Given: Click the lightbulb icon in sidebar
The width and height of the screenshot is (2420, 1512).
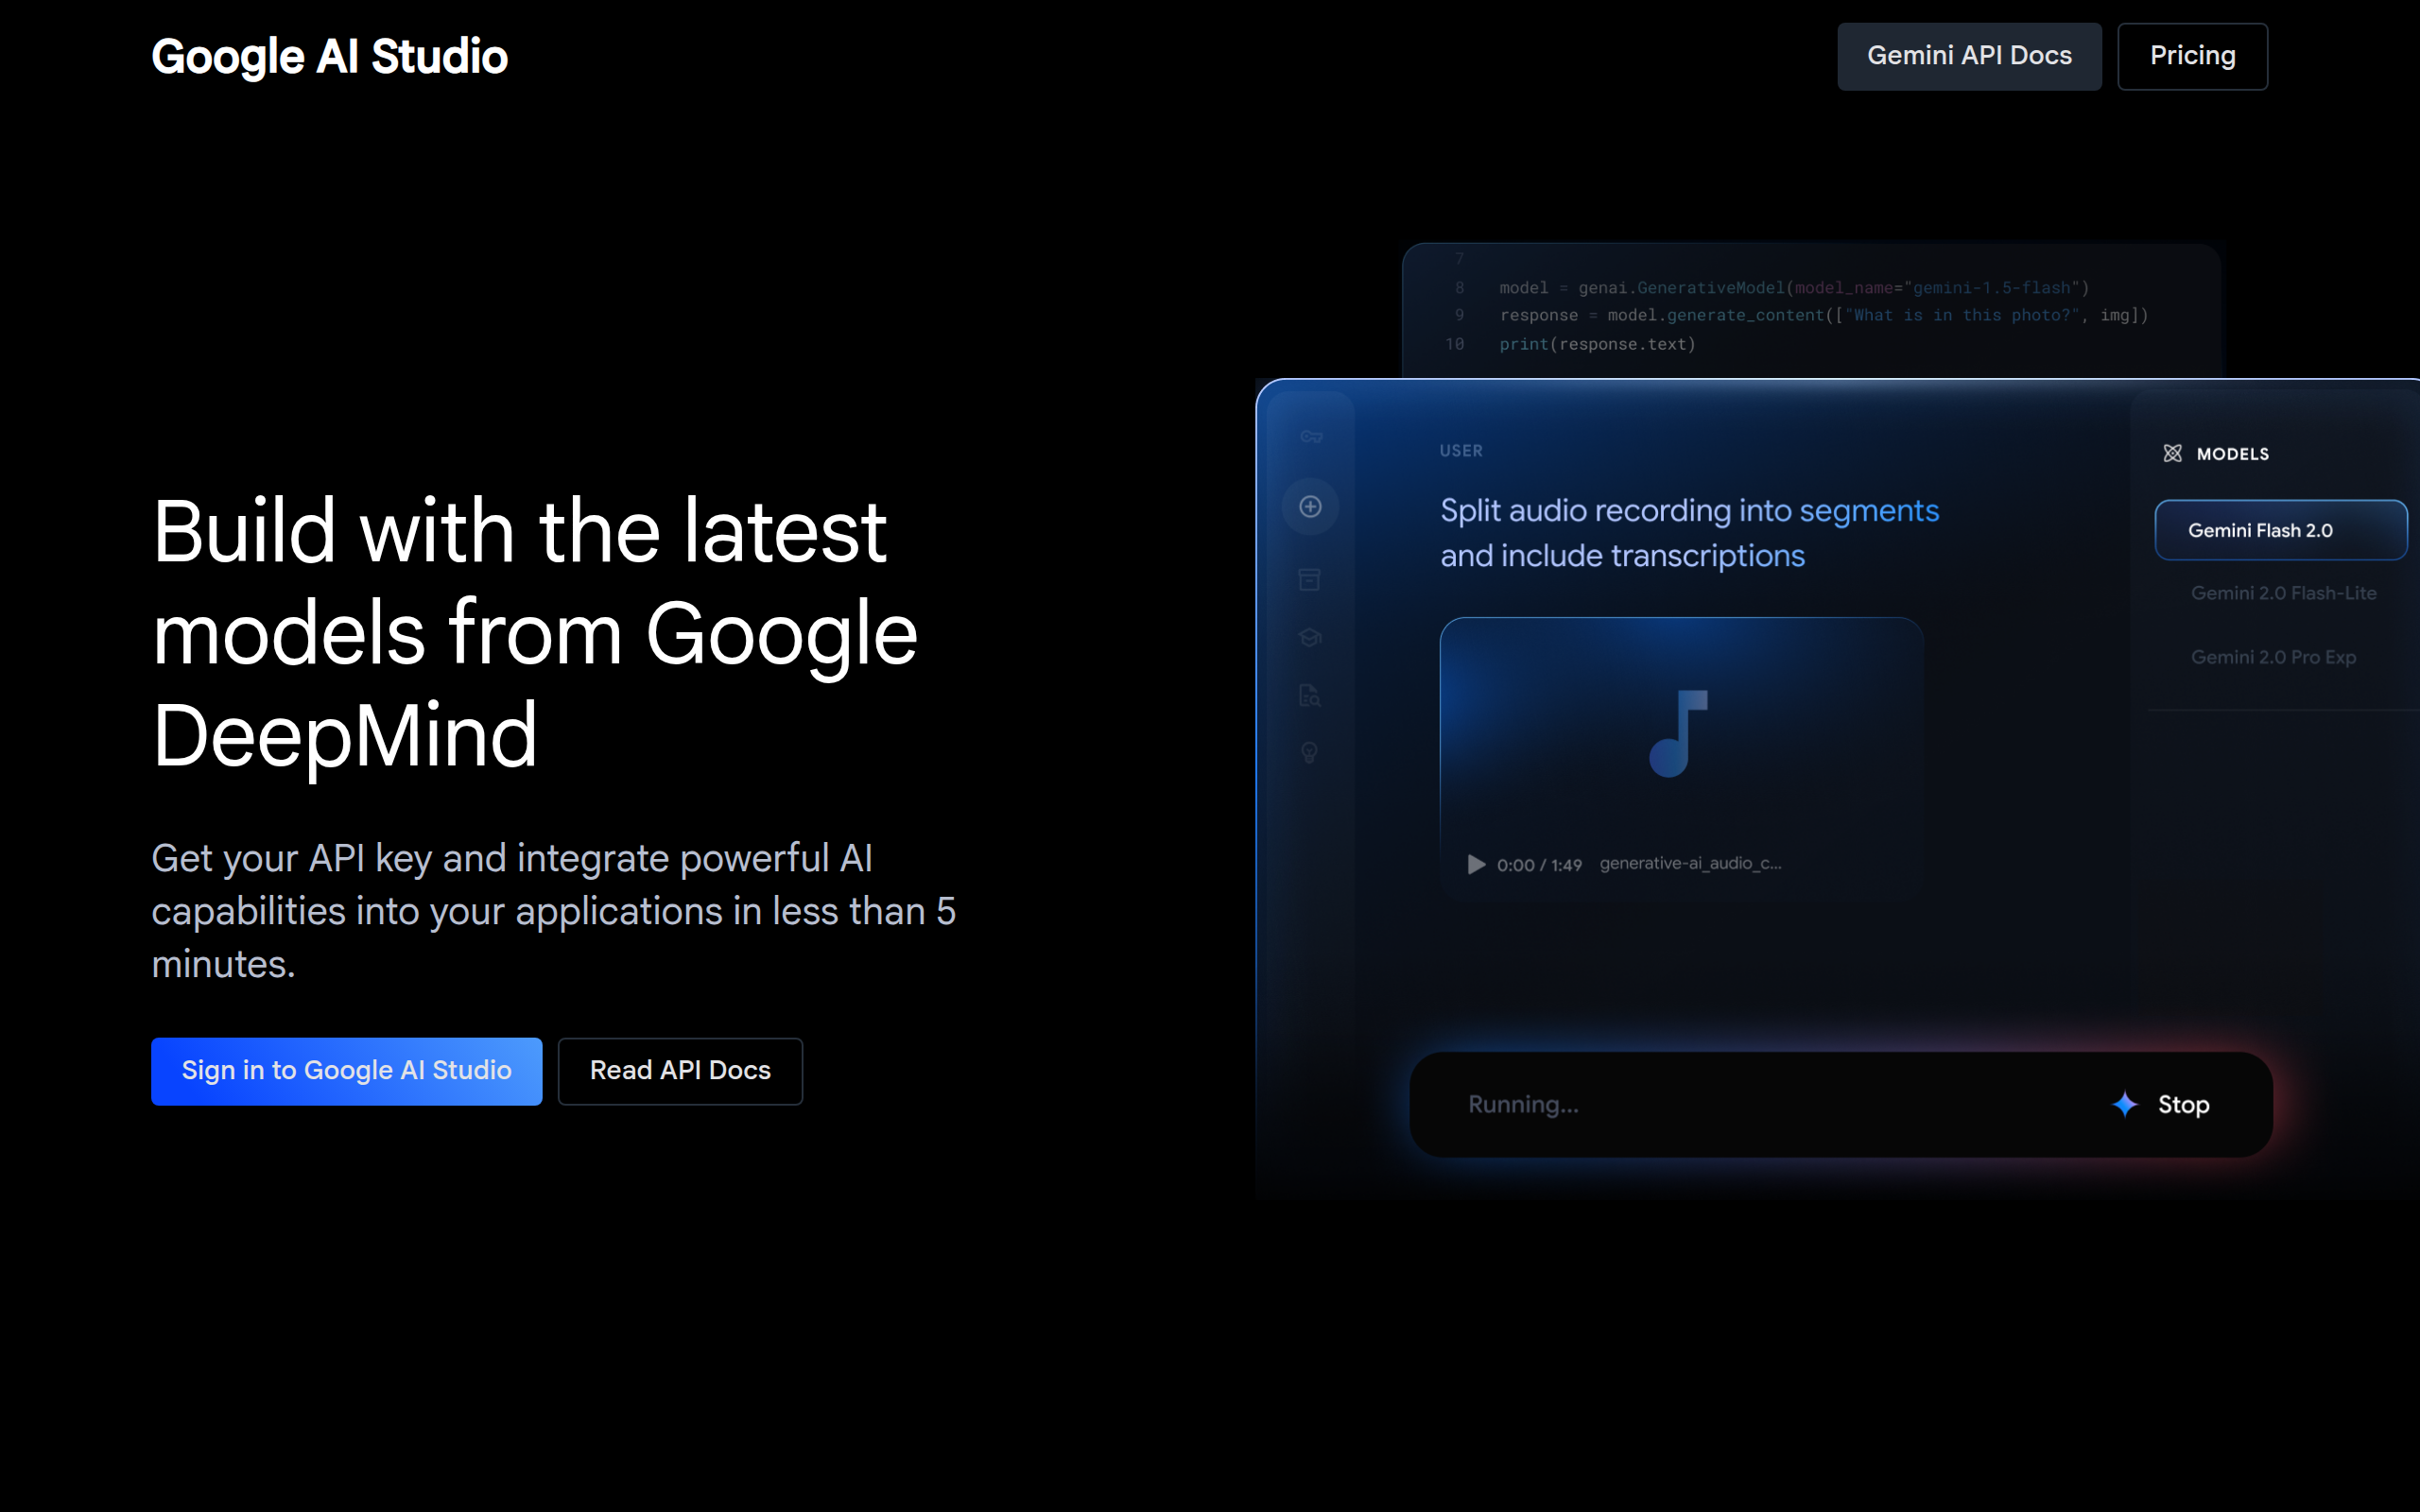Looking at the screenshot, I should click(x=1309, y=753).
